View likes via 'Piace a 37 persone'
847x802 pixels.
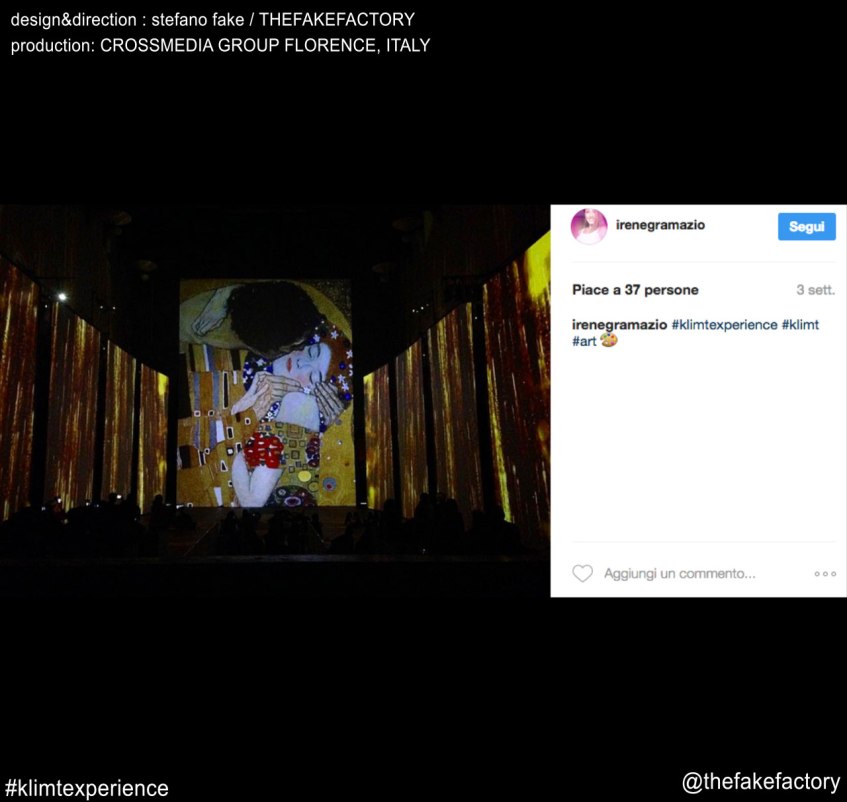pyautogui.click(x=635, y=290)
